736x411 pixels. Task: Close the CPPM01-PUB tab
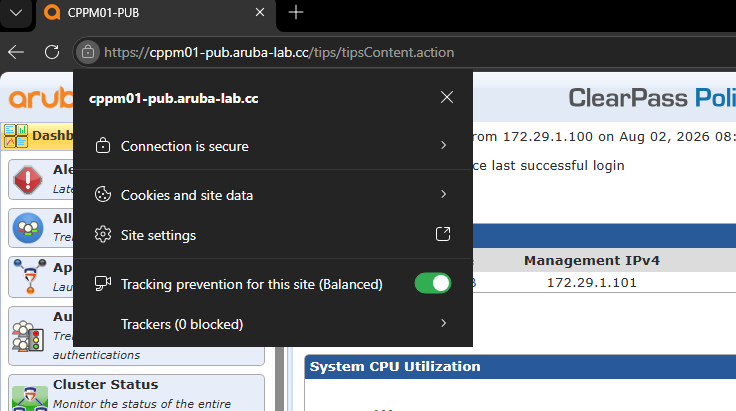coord(260,13)
